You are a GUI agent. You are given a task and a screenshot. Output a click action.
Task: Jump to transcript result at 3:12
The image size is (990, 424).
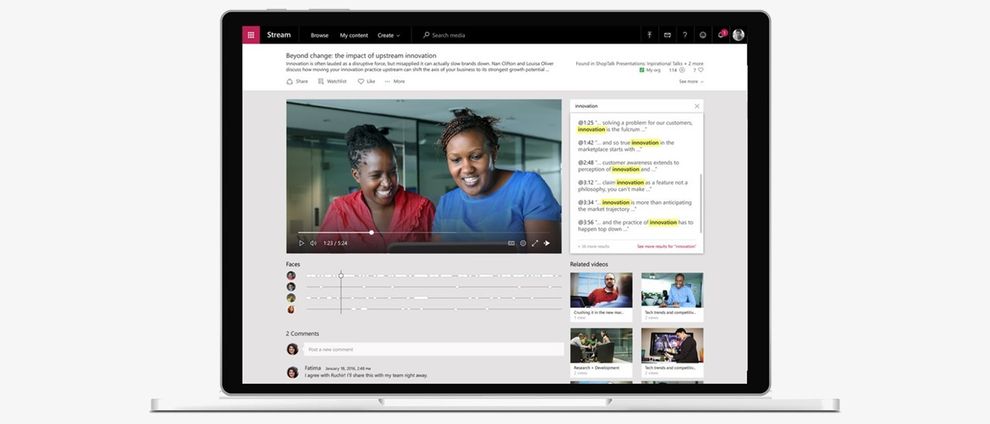pos(633,186)
